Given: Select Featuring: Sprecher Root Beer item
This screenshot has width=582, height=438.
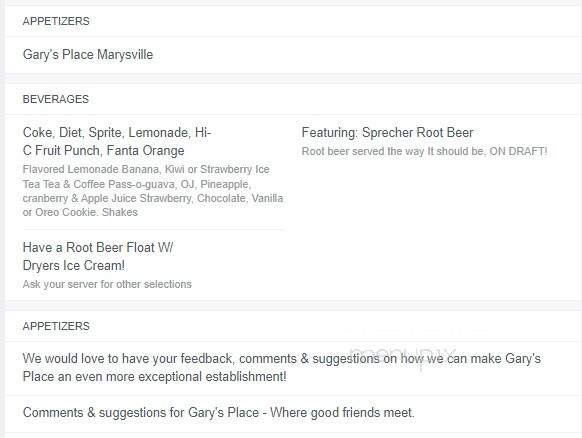Looking at the screenshot, I should pos(388,133).
